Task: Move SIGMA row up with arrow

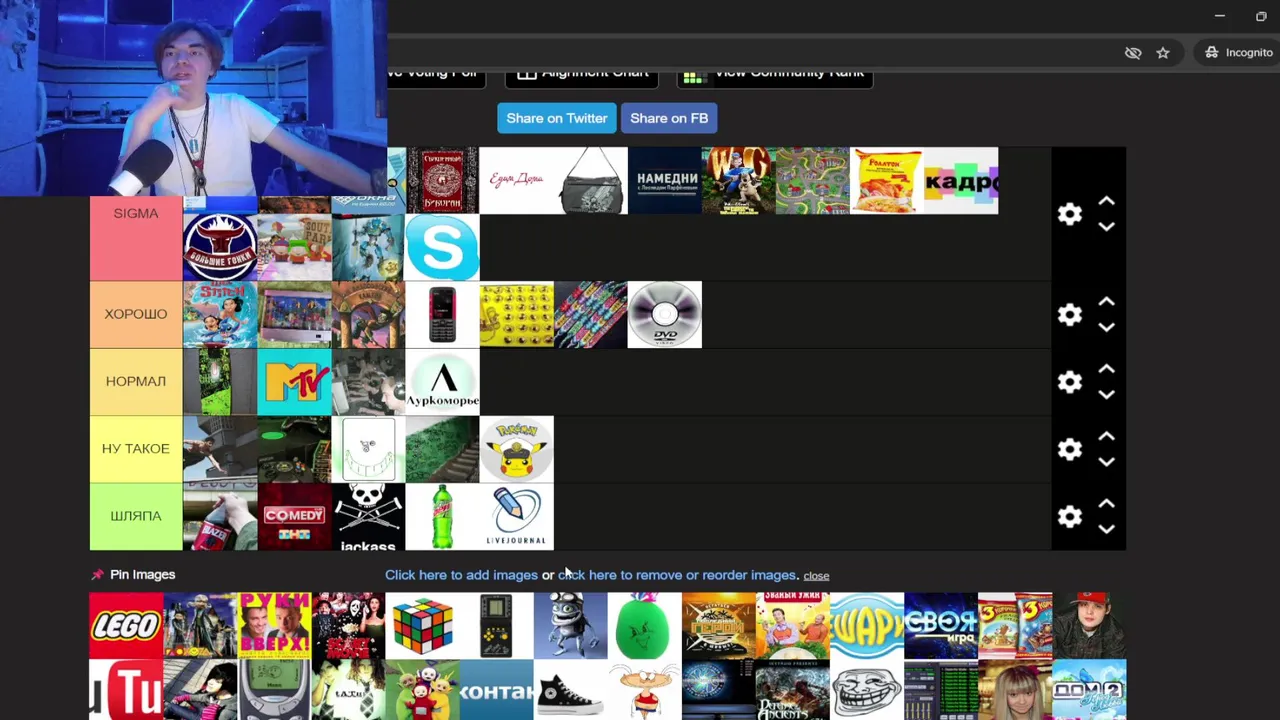Action: pos(1106,201)
